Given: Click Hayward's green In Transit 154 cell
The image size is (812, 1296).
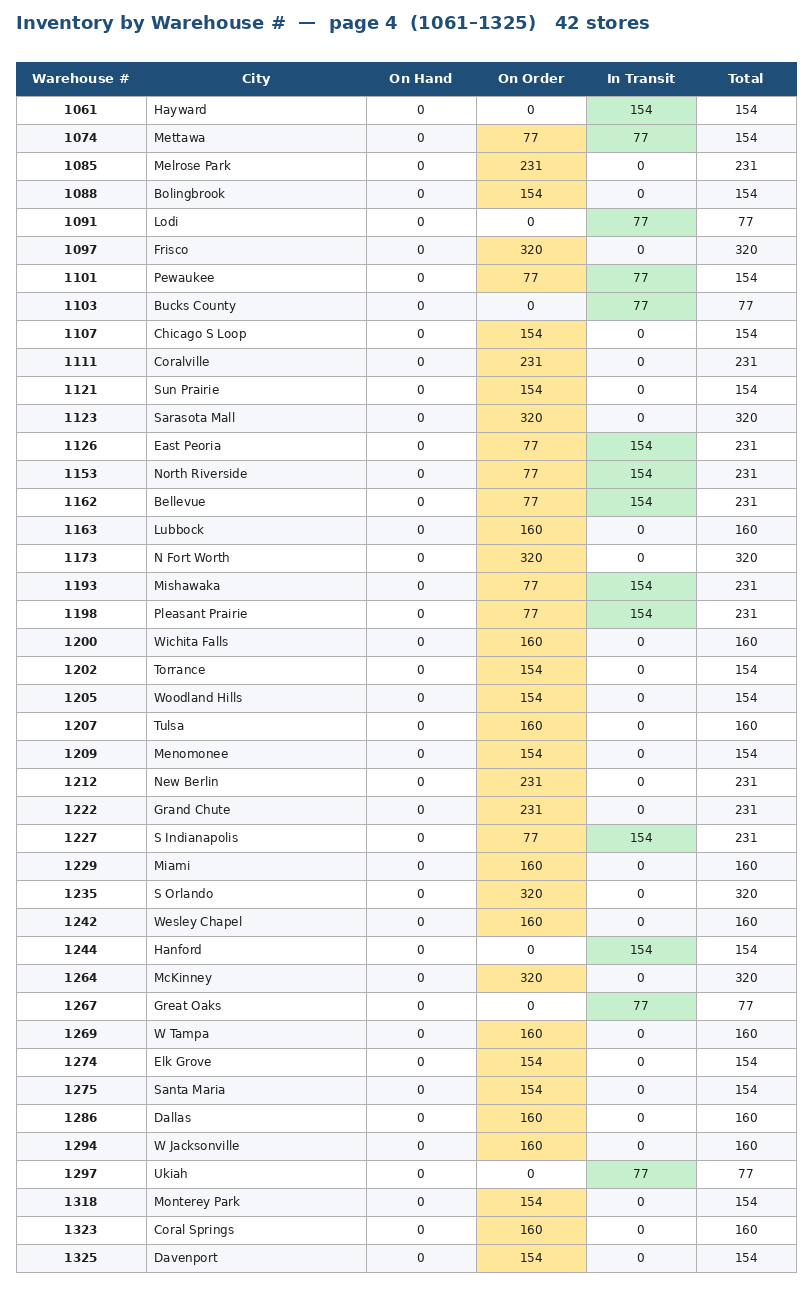Looking at the screenshot, I should tap(641, 110).
